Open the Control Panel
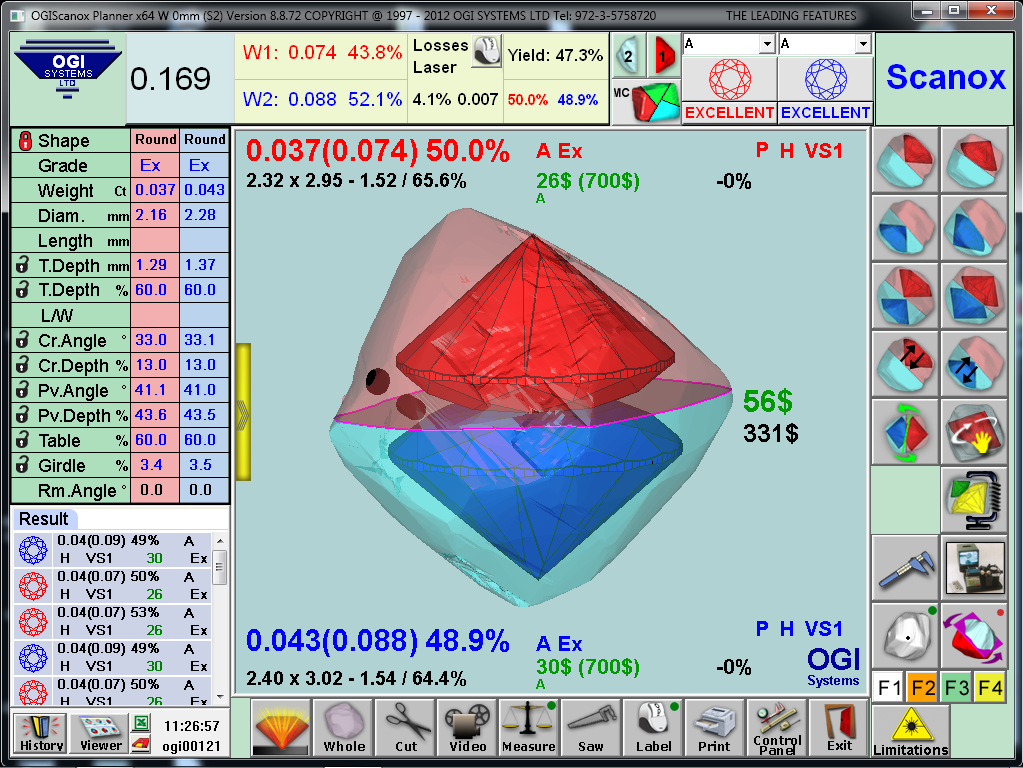 click(776, 728)
